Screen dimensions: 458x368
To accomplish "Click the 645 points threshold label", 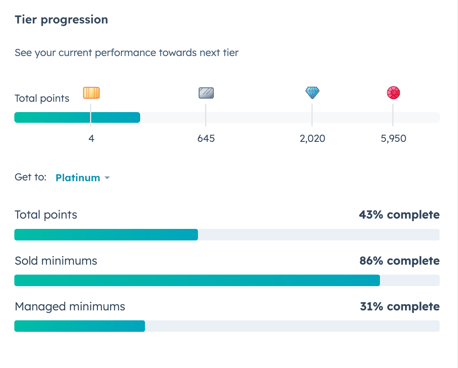I will coord(206,138).
